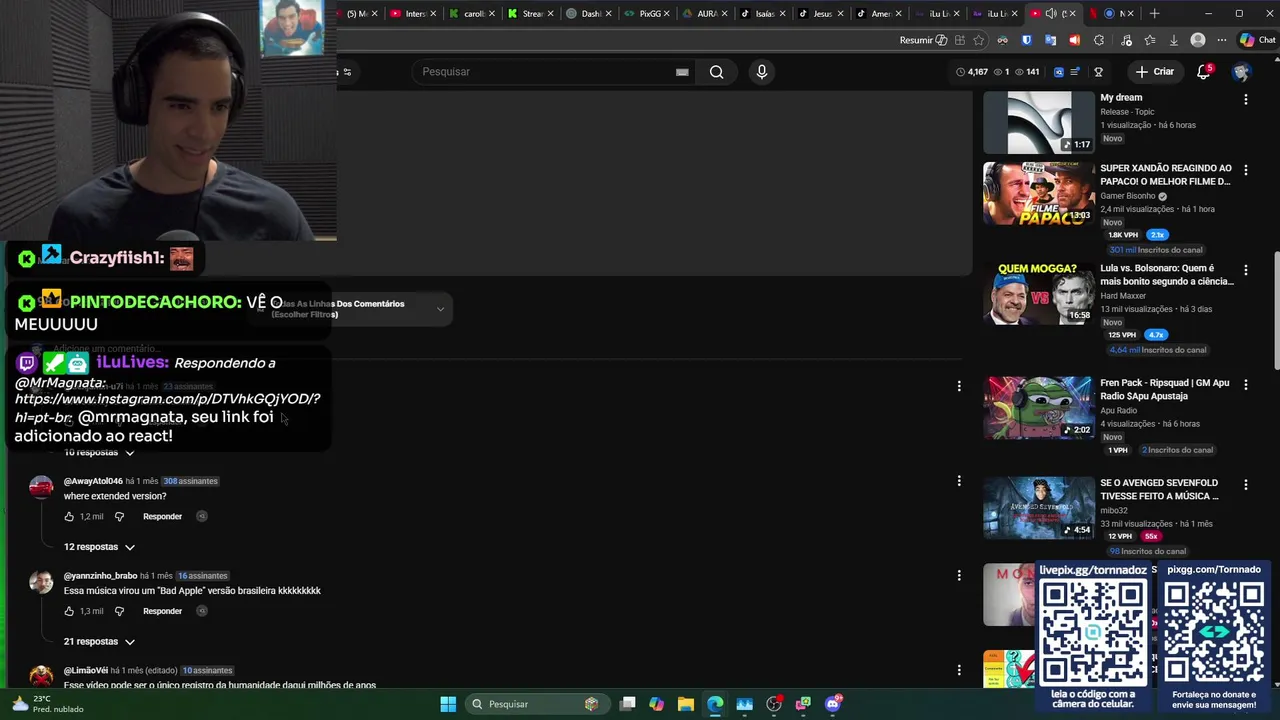
Task: Open YouTube notifications bell
Action: [x=1204, y=72]
